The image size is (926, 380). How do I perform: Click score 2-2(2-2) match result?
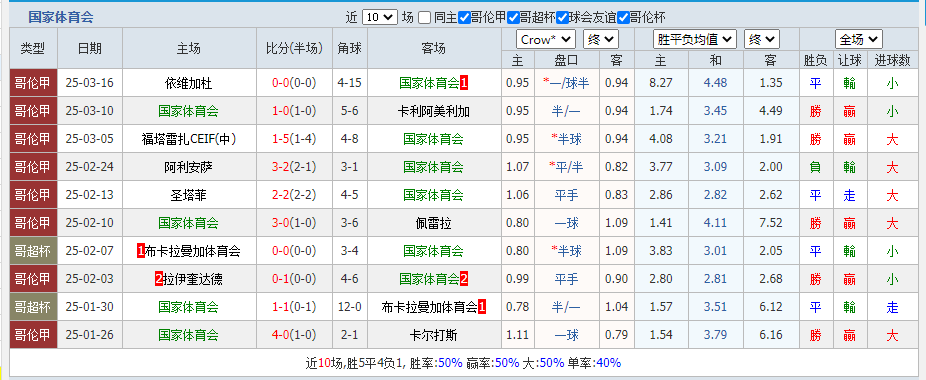(x=294, y=195)
